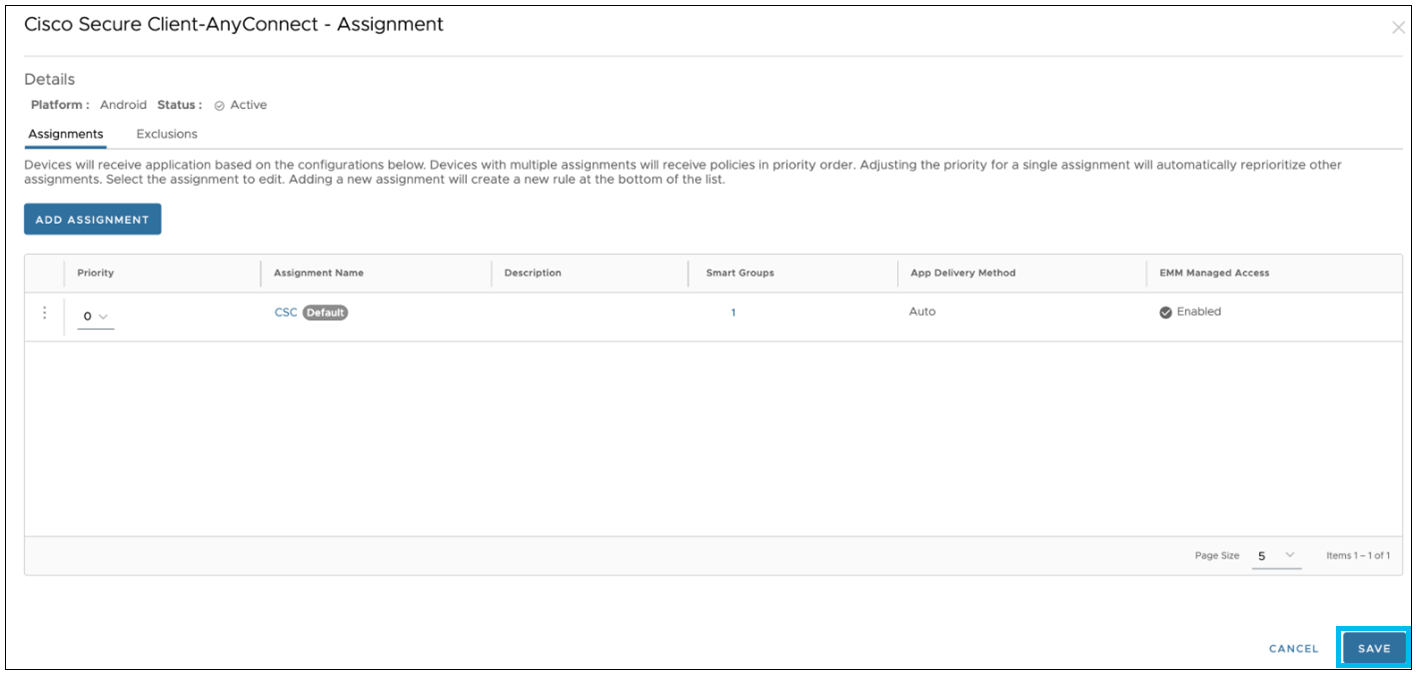Click the EMM Managed Access header
1420x676 pixels.
(1214, 273)
